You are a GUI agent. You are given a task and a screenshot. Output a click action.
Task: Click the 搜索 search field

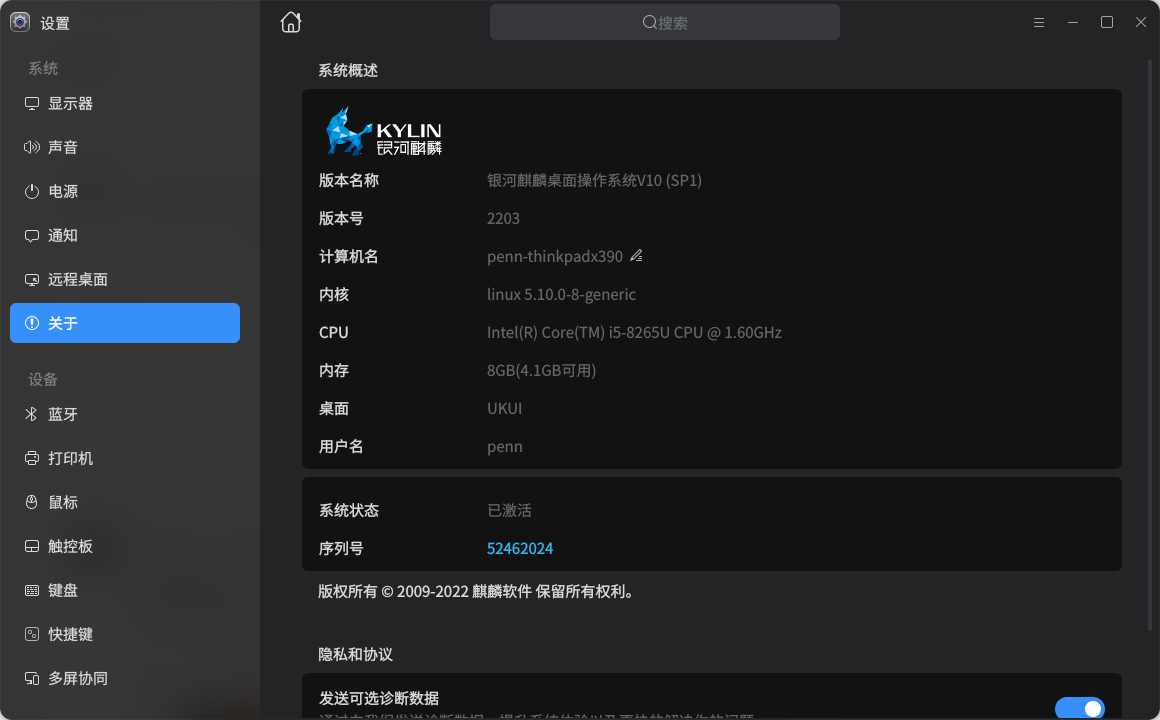[x=664, y=22]
